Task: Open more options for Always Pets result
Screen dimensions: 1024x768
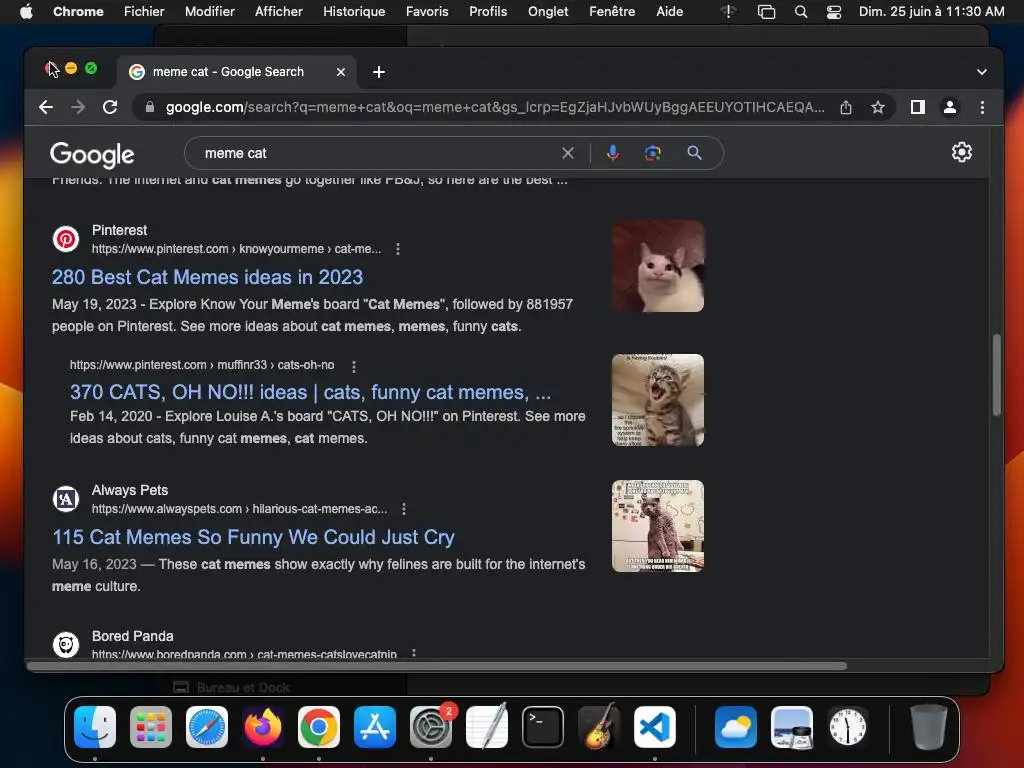Action: click(404, 509)
